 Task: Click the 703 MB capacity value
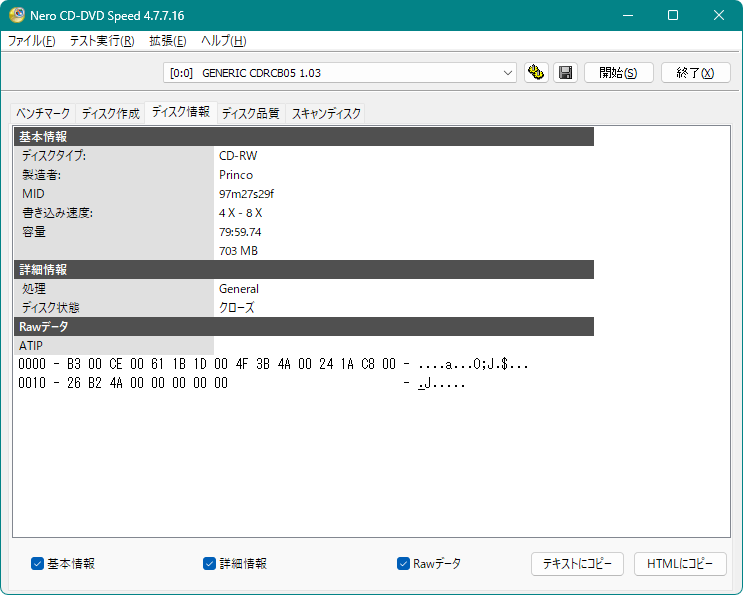click(x=238, y=251)
